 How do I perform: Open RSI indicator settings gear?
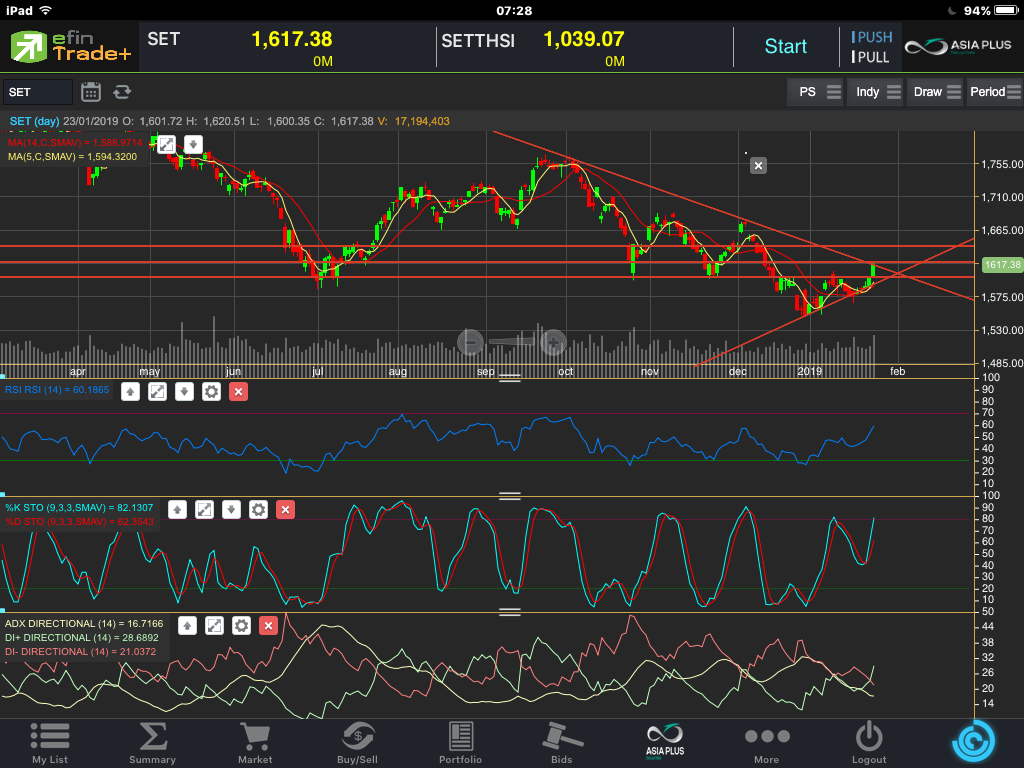tap(211, 391)
